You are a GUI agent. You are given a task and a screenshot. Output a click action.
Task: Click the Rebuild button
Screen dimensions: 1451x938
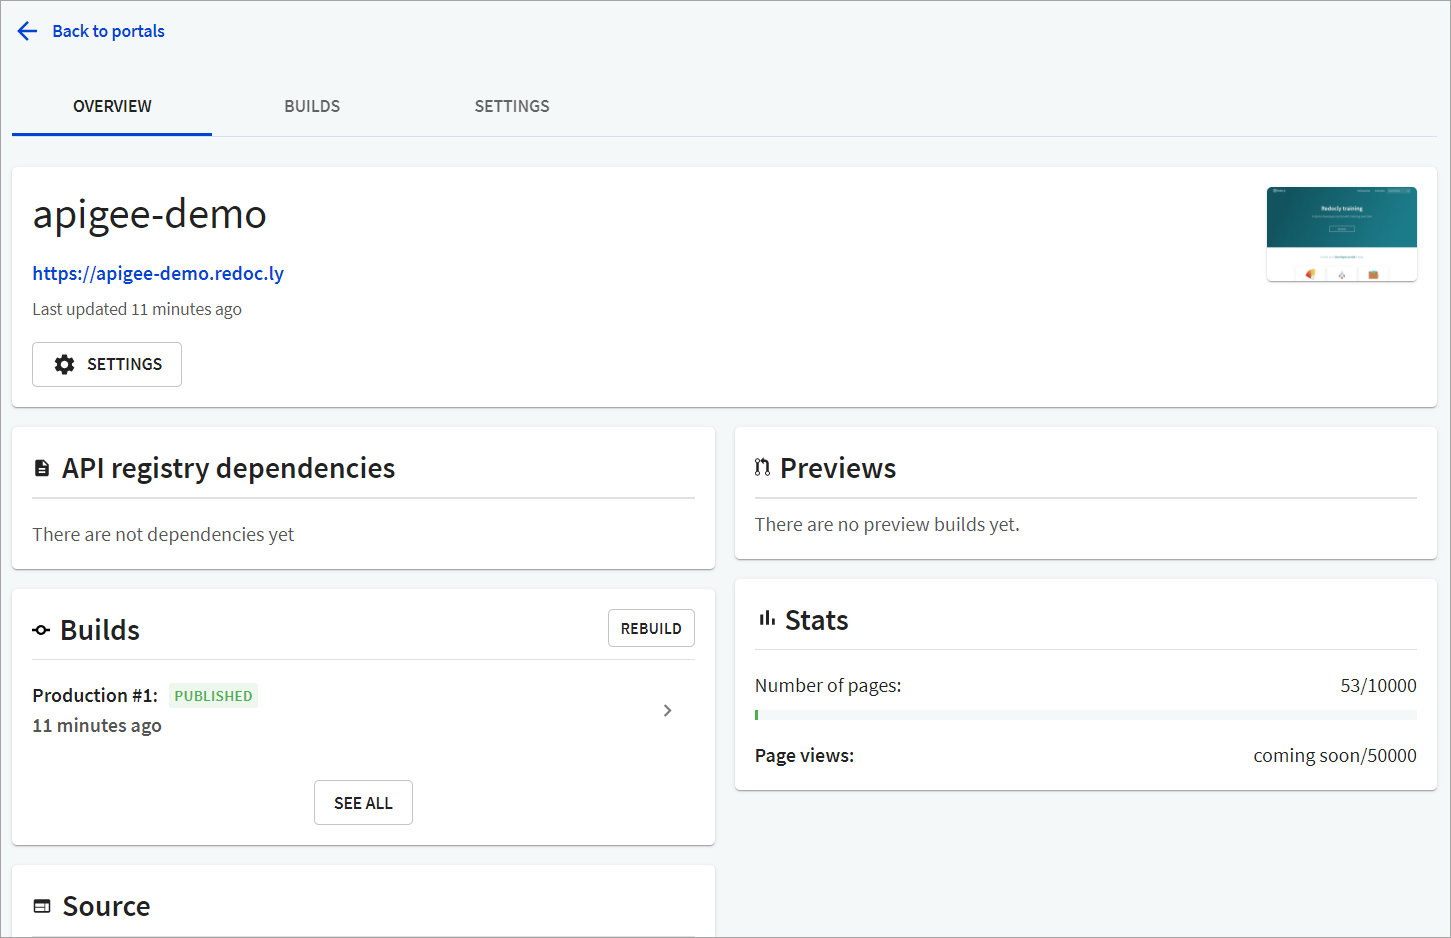click(651, 628)
